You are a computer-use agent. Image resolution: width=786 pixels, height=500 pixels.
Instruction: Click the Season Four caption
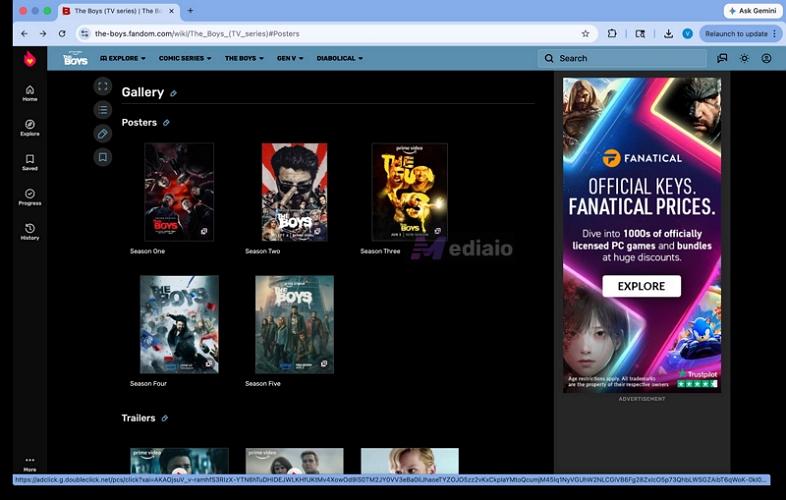point(148,384)
